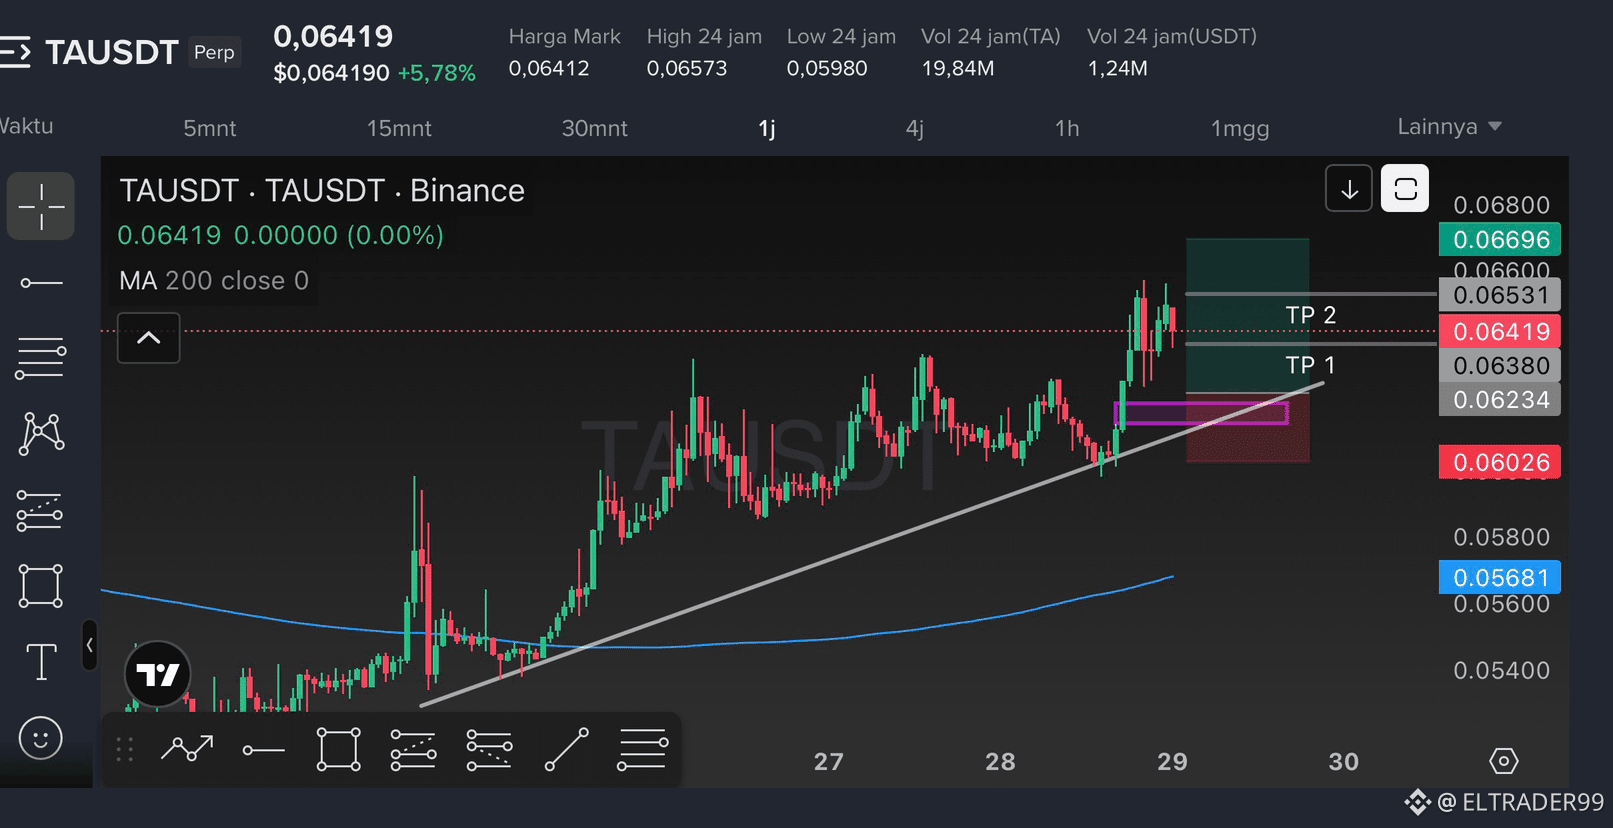The height and width of the screenshot is (828, 1613).
Task: Open MA 200 close indicator settings
Action: point(214,281)
